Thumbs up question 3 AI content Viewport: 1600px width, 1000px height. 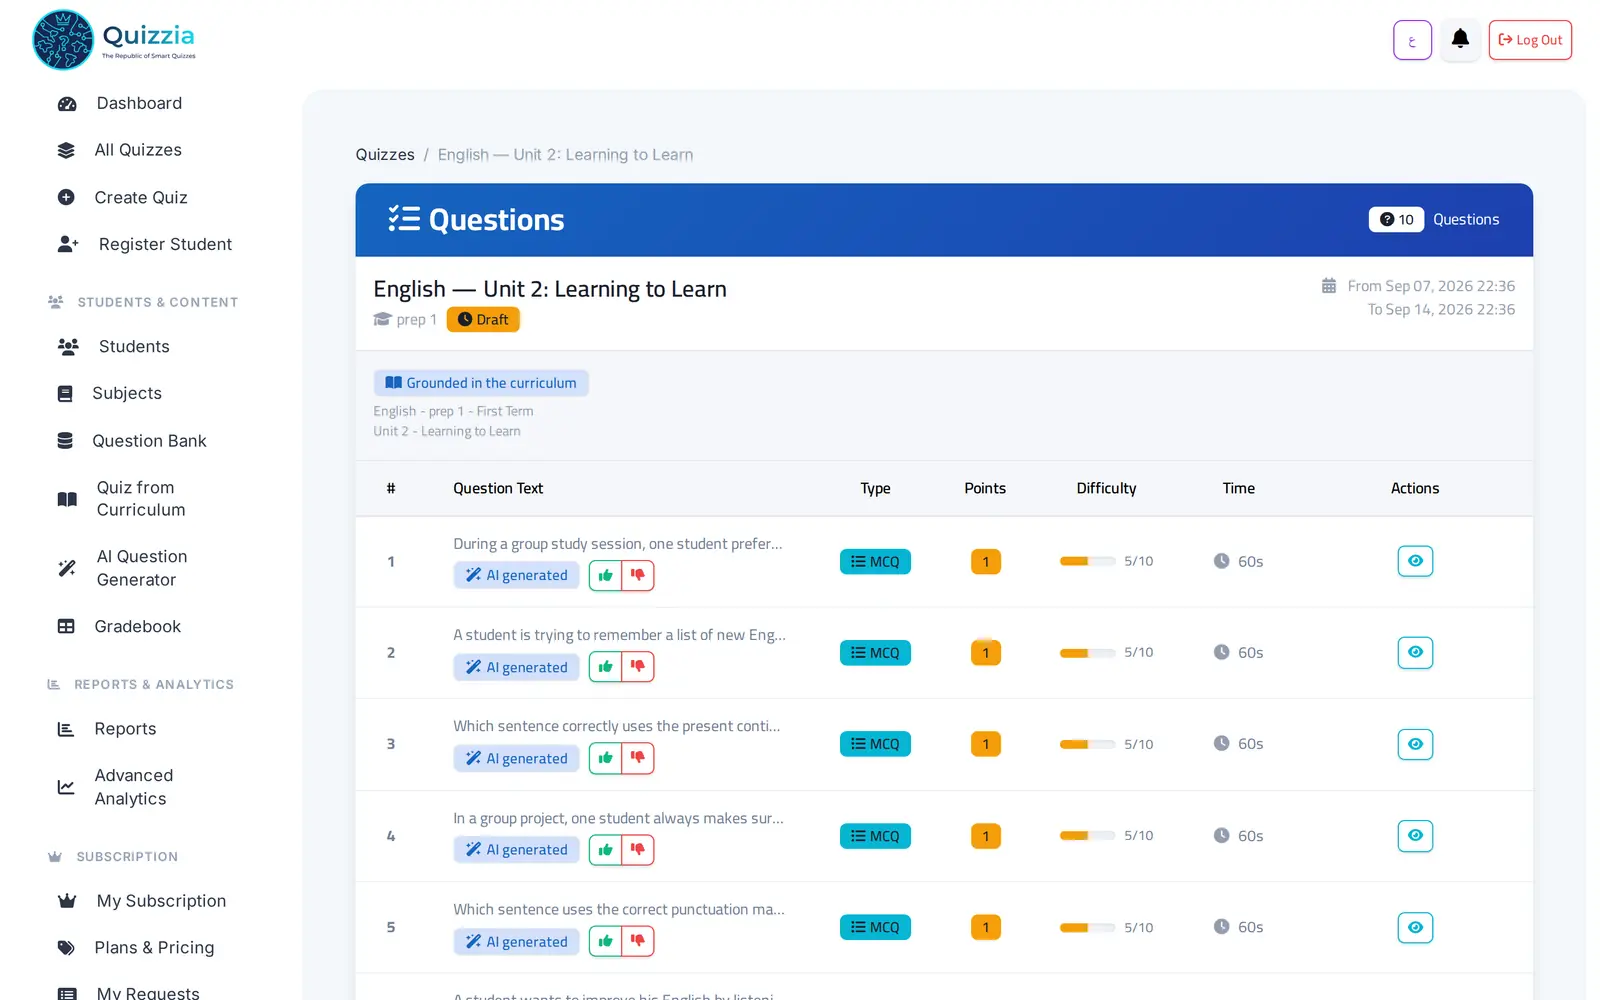pos(605,758)
